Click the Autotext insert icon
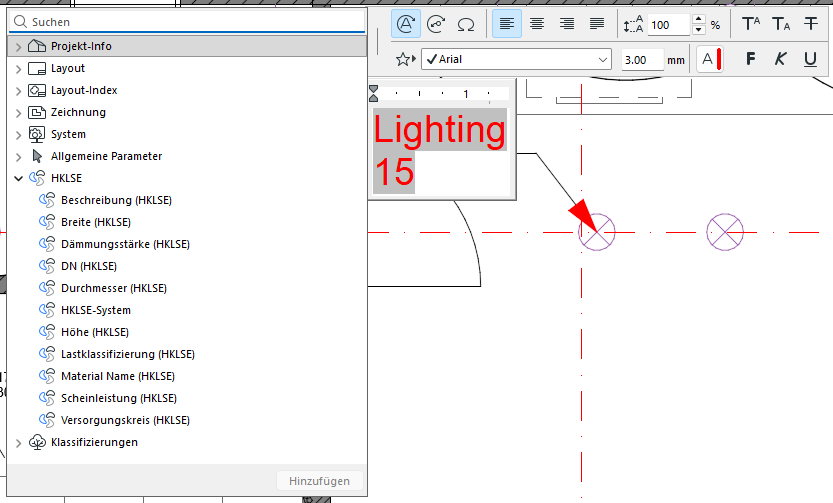The image size is (833, 503). tap(406, 24)
